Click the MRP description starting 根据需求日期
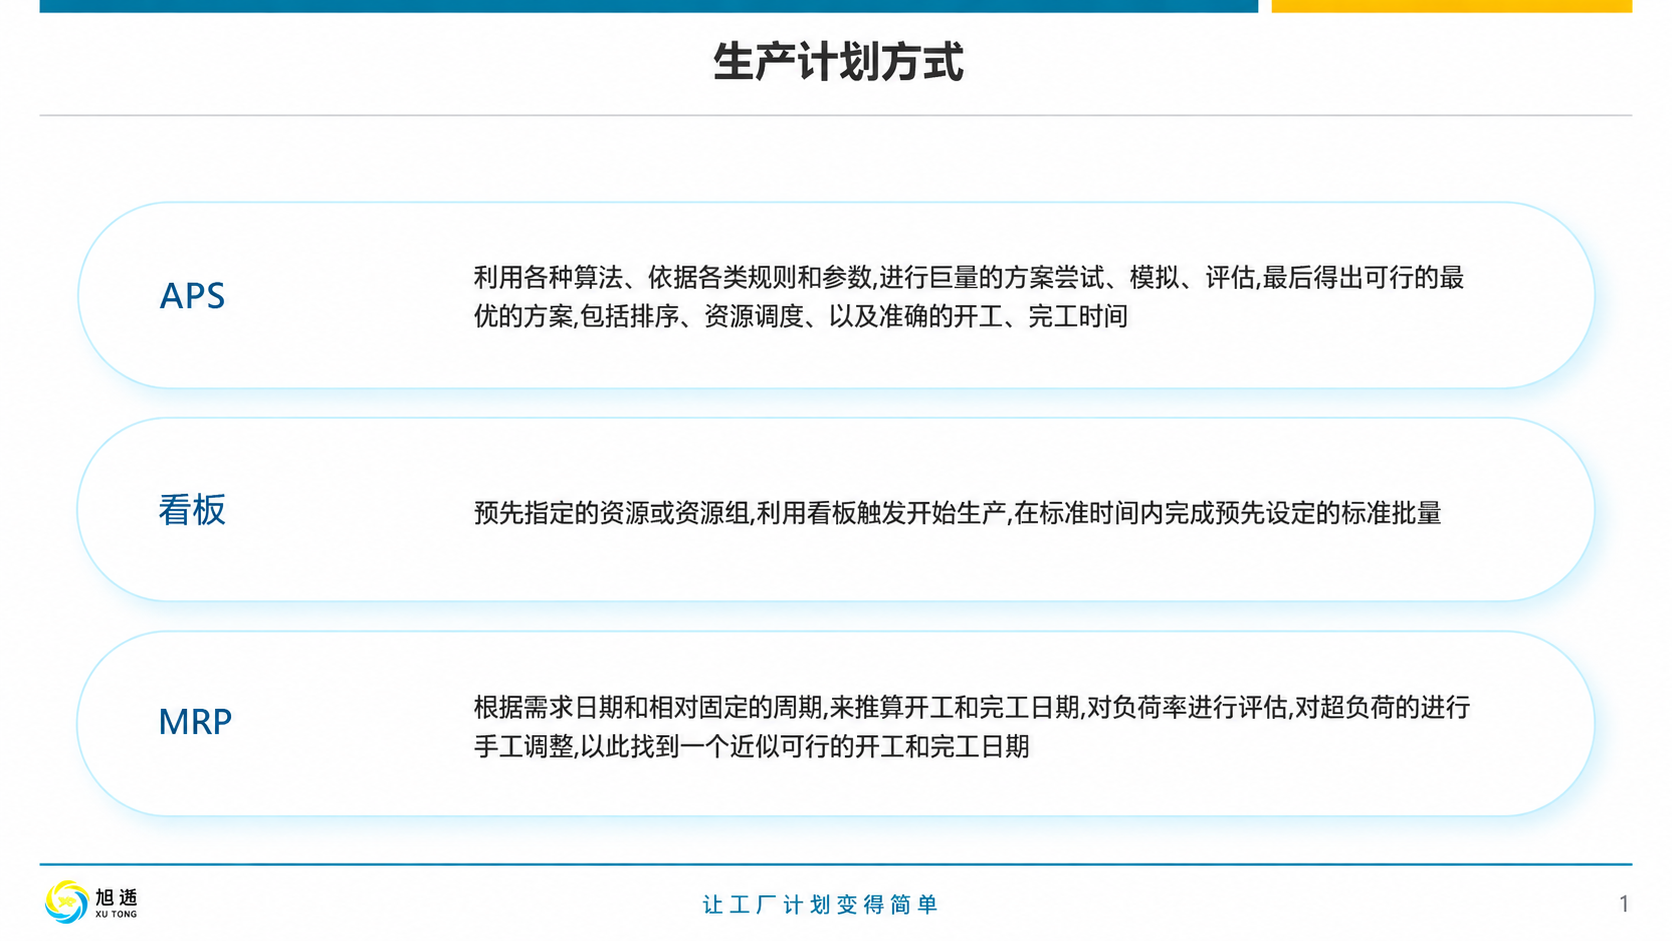Screen dimensions: 1672x941 click(971, 727)
